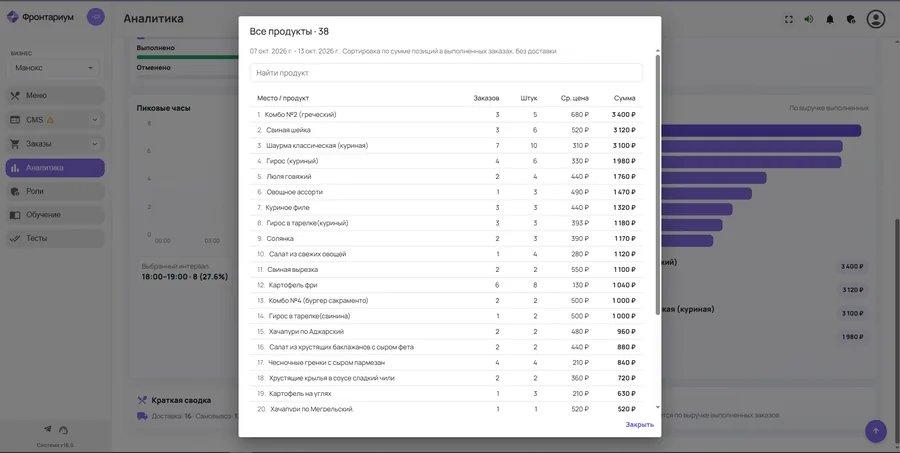Open the user profile avatar
Viewport: 900px width, 453px height.
876,19
